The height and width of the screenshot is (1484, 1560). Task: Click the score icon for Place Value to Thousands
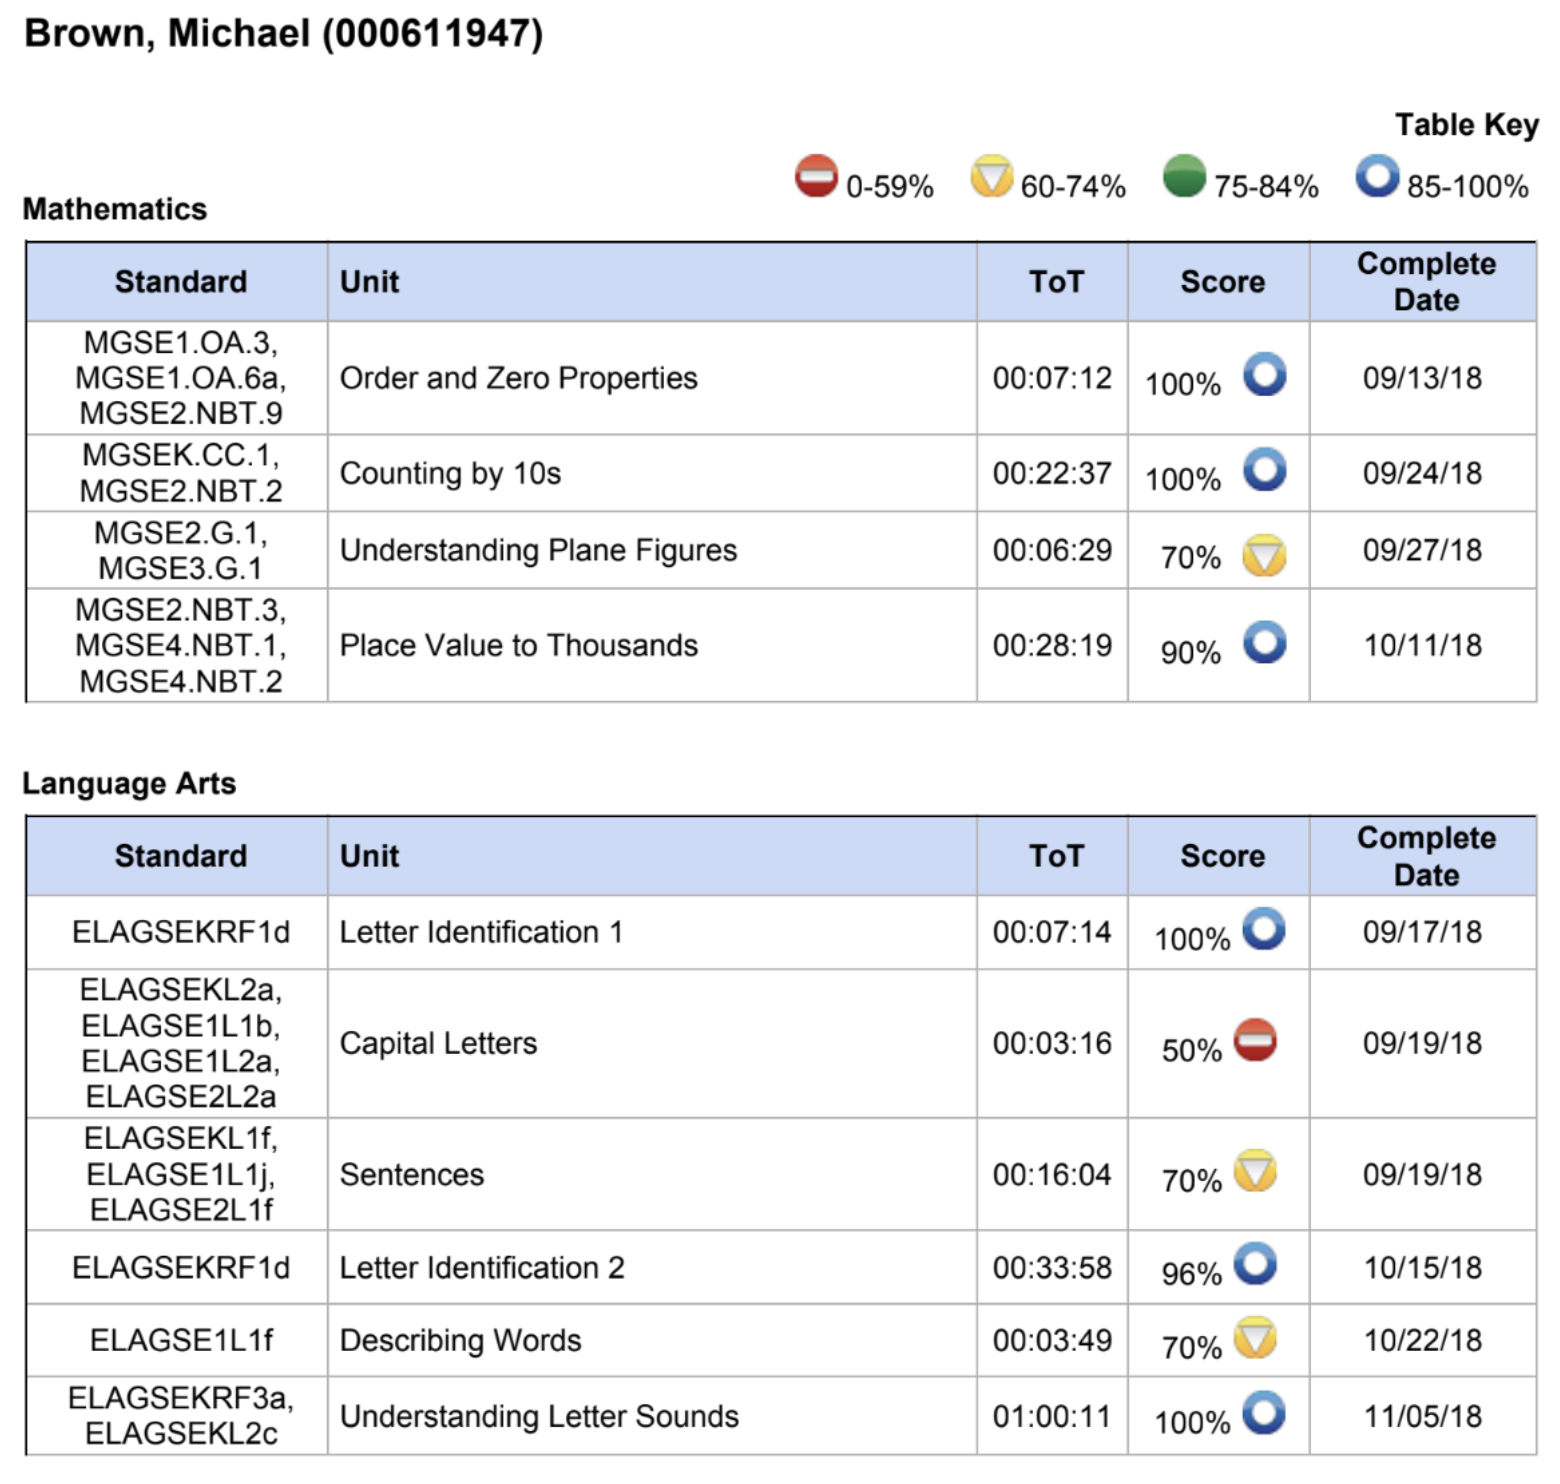[1265, 642]
